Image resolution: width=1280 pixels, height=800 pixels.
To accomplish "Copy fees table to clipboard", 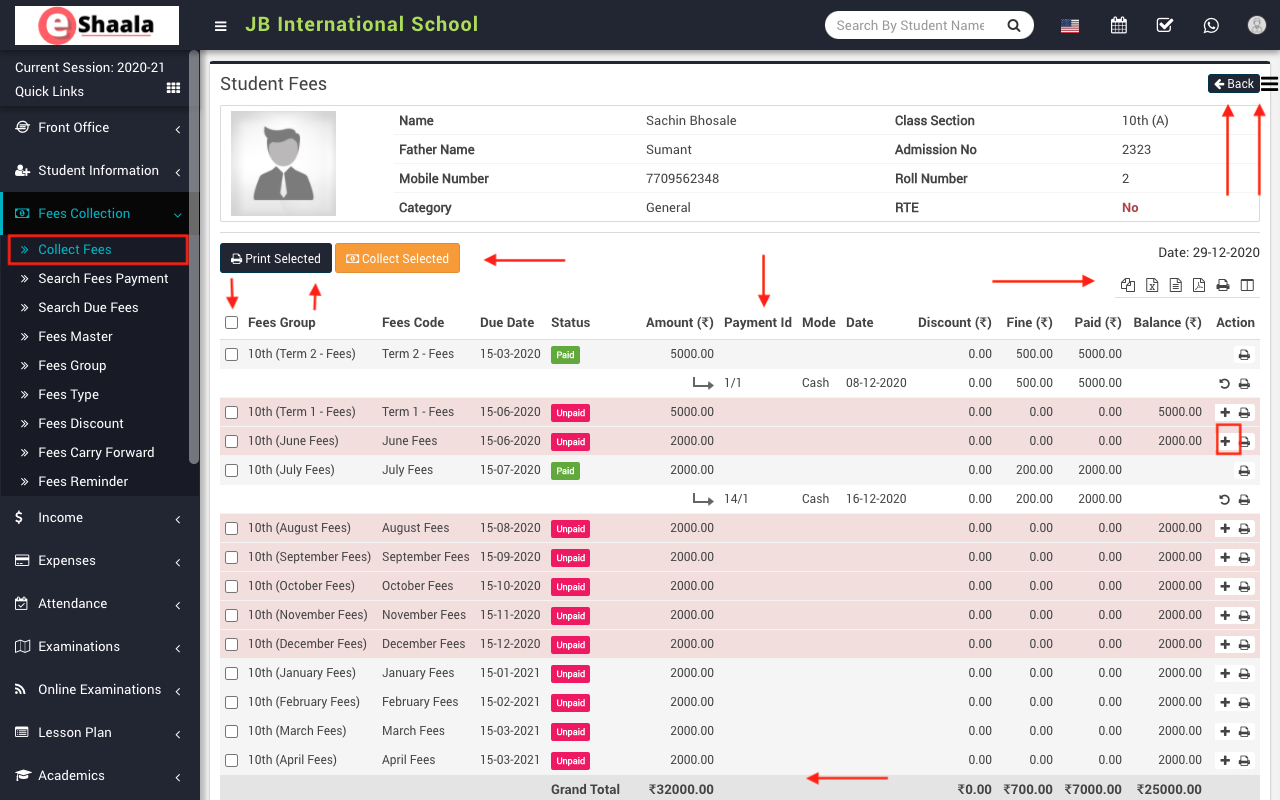I will click(x=1128, y=285).
